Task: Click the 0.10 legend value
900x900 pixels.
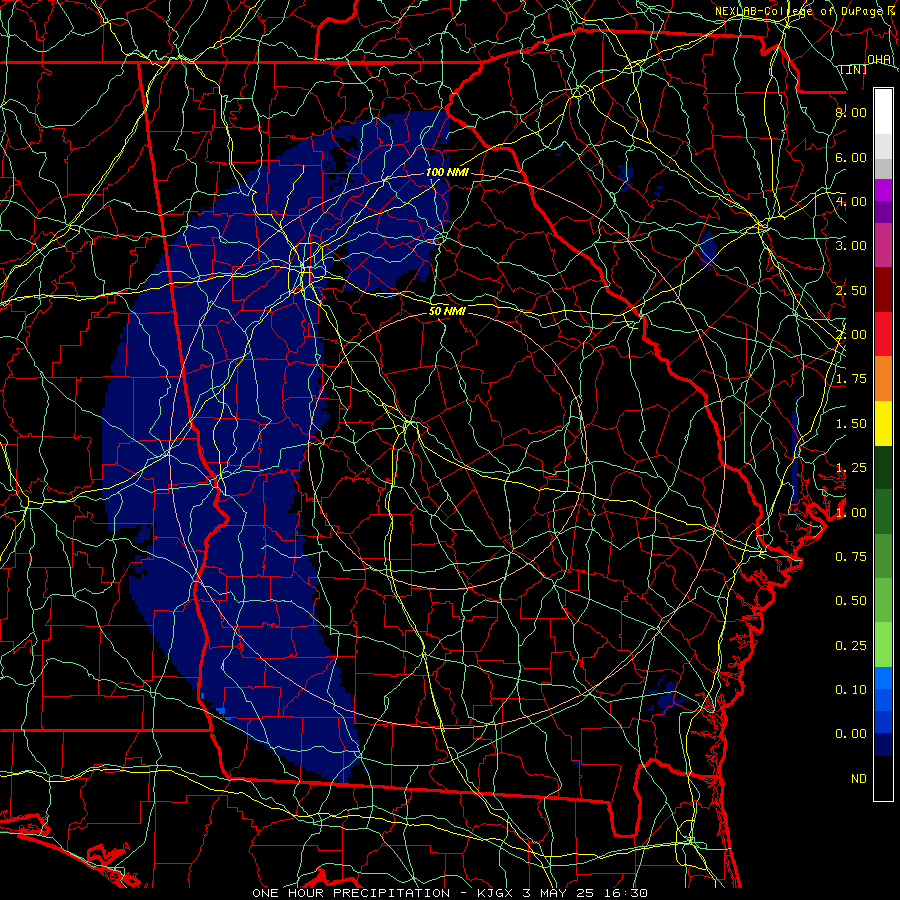Action: coord(851,690)
